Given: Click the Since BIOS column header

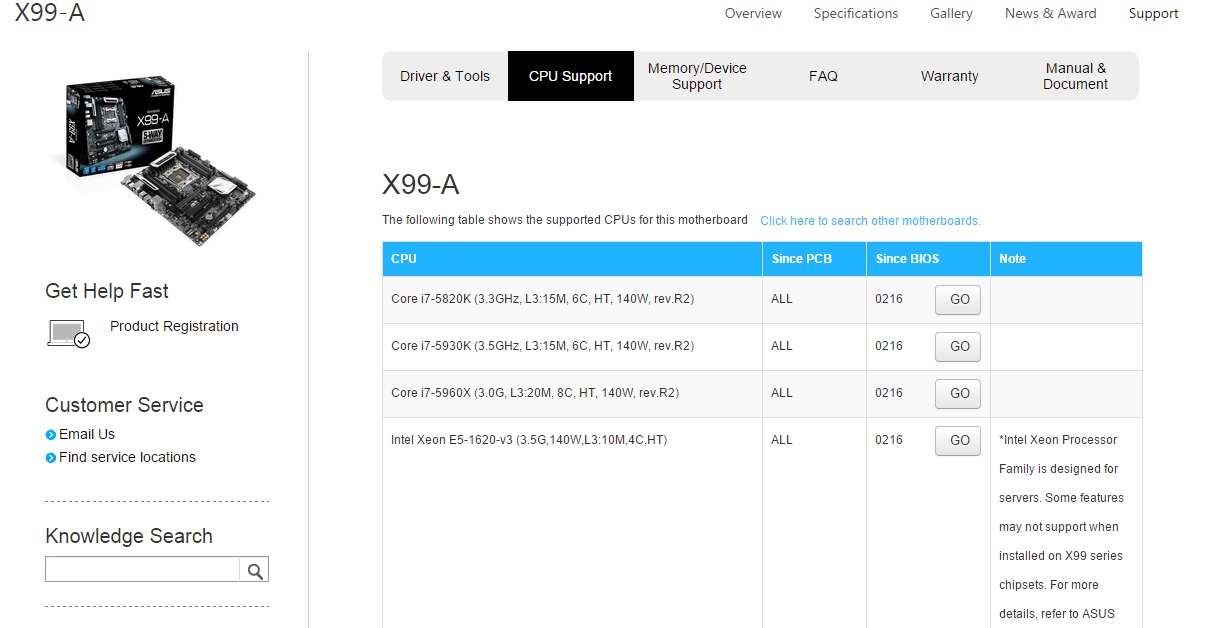Looking at the screenshot, I should pos(928,259).
